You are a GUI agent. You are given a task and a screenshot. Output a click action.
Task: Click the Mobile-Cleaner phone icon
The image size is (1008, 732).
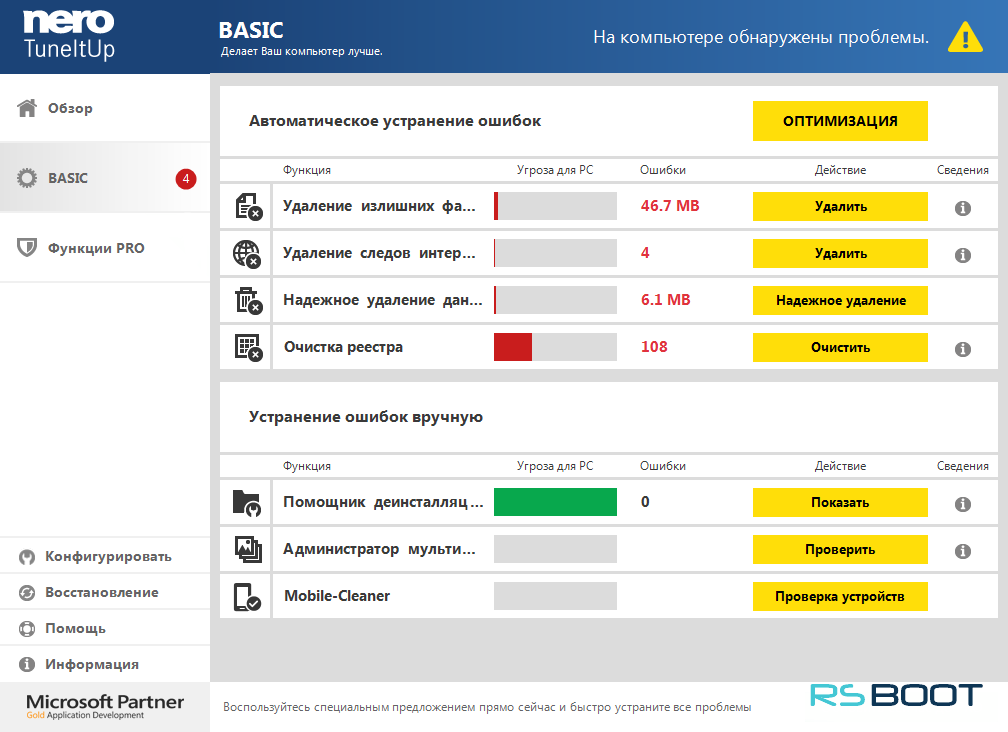click(x=247, y=597)
